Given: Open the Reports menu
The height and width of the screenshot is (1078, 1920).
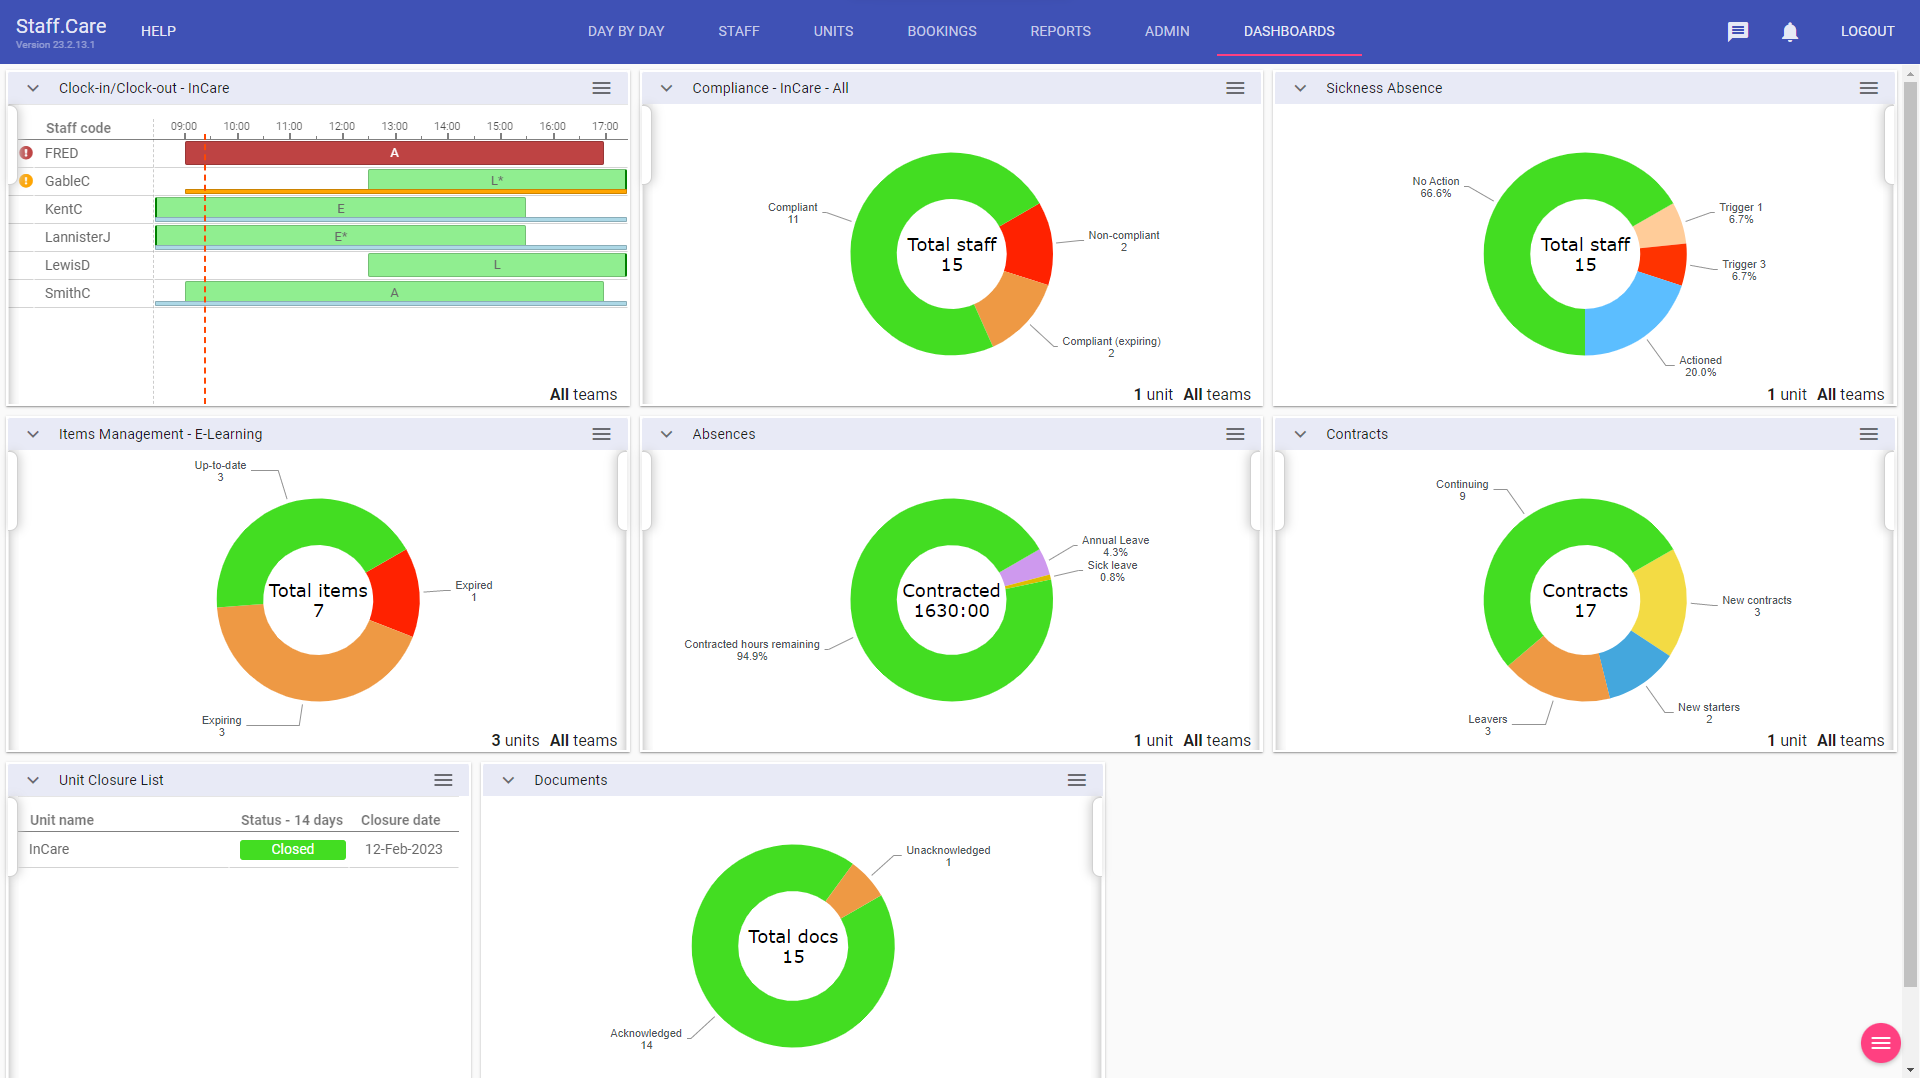Looking at the screenshot, I should [1060, 31].
